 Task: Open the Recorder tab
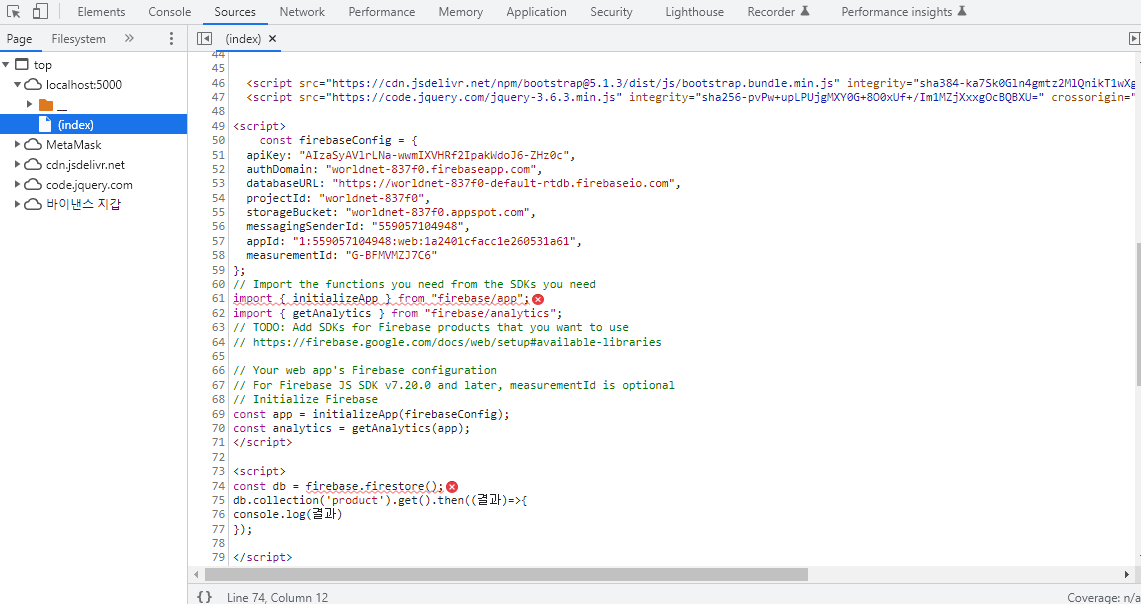coord(778,12)
